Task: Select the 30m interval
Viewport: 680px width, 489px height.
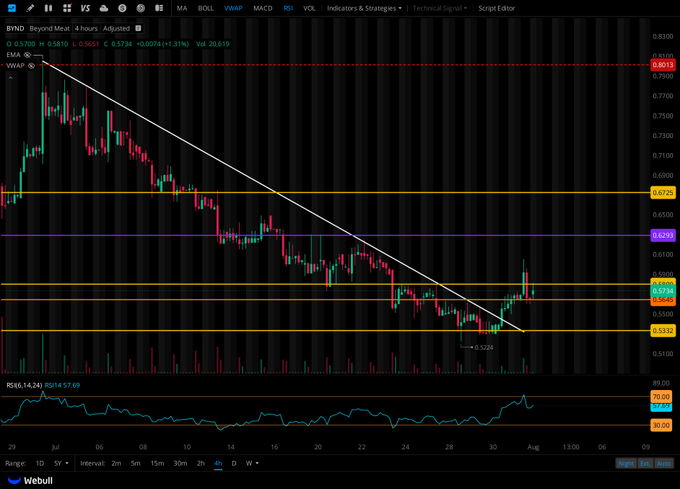Action: 180,463
